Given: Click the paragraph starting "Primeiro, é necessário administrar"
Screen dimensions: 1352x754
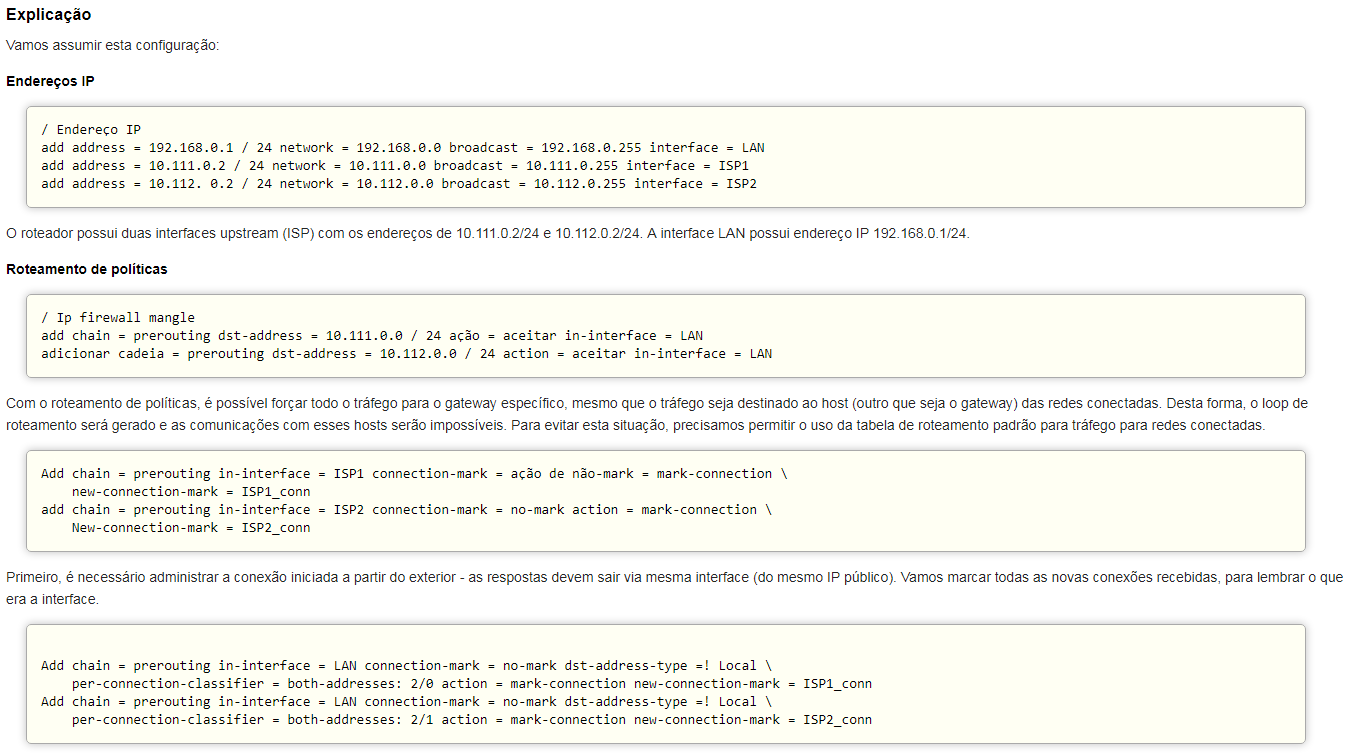Looking at the screenshot, I should pyautogui.click(x=675, y=588).
